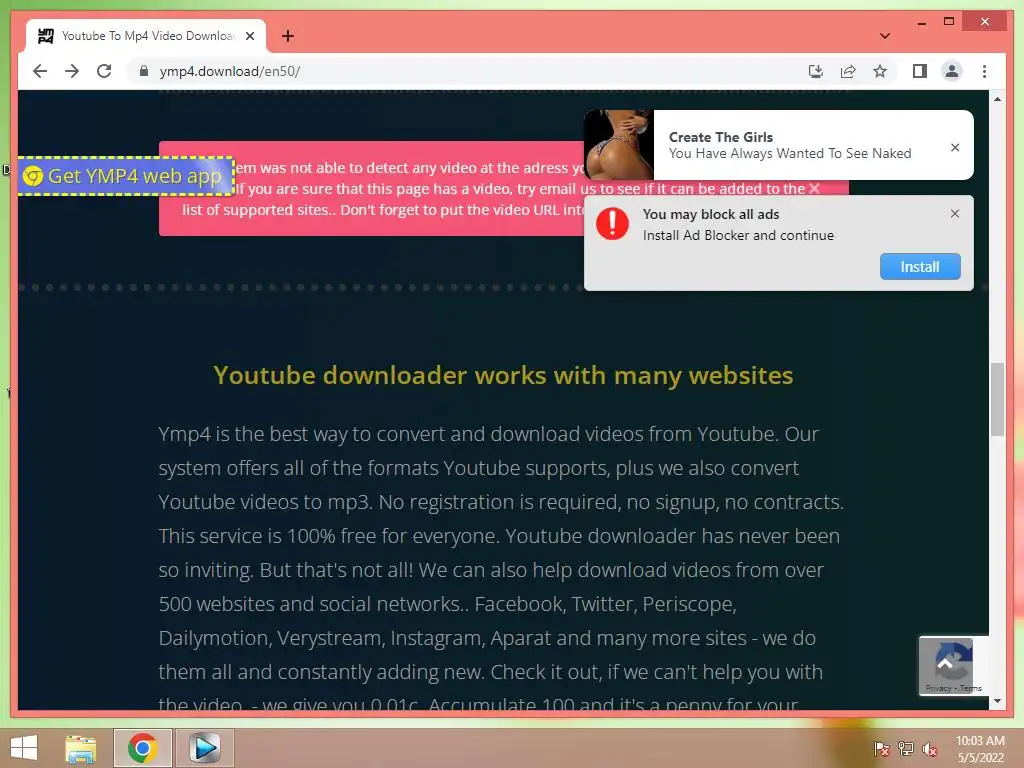
Task: Click the address bar URL field
Action: pyautogui.click(x=470, y=71)
